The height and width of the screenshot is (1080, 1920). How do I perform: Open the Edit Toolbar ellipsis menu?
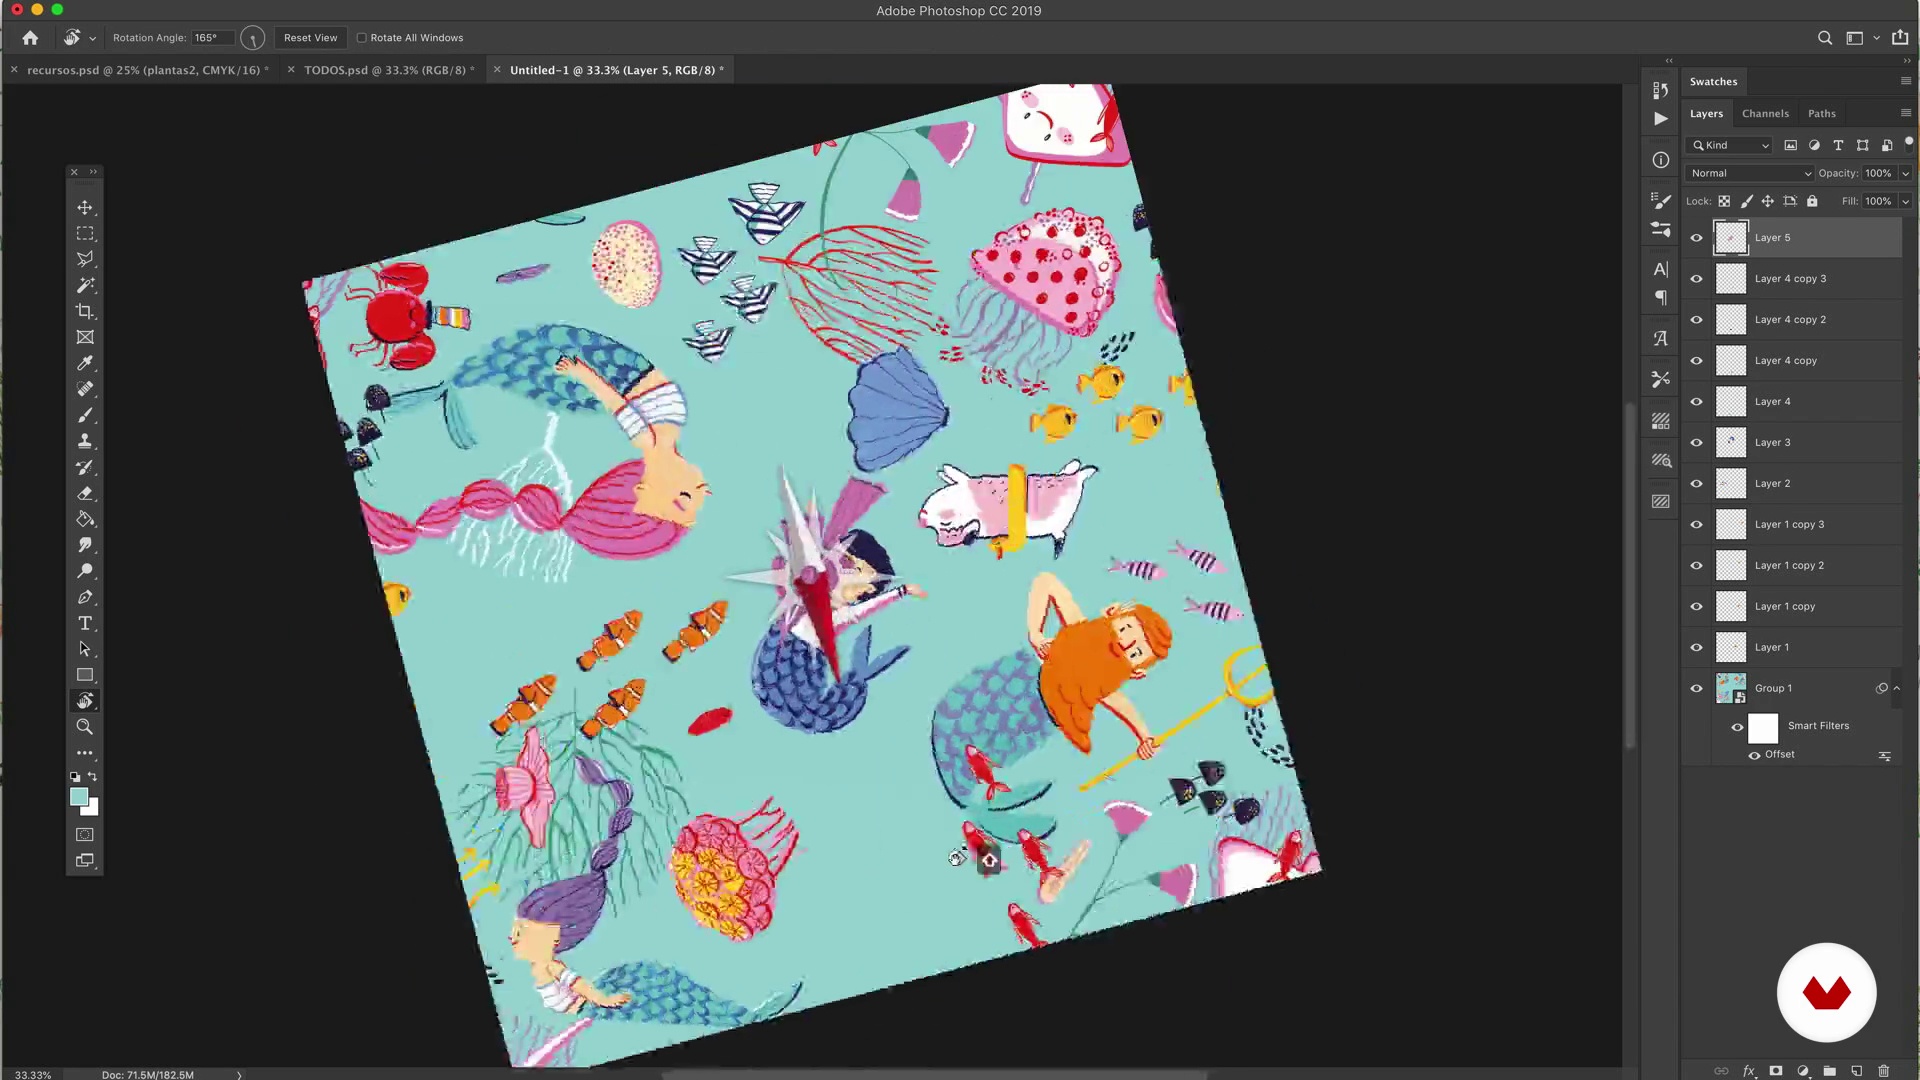click(85, 753)
